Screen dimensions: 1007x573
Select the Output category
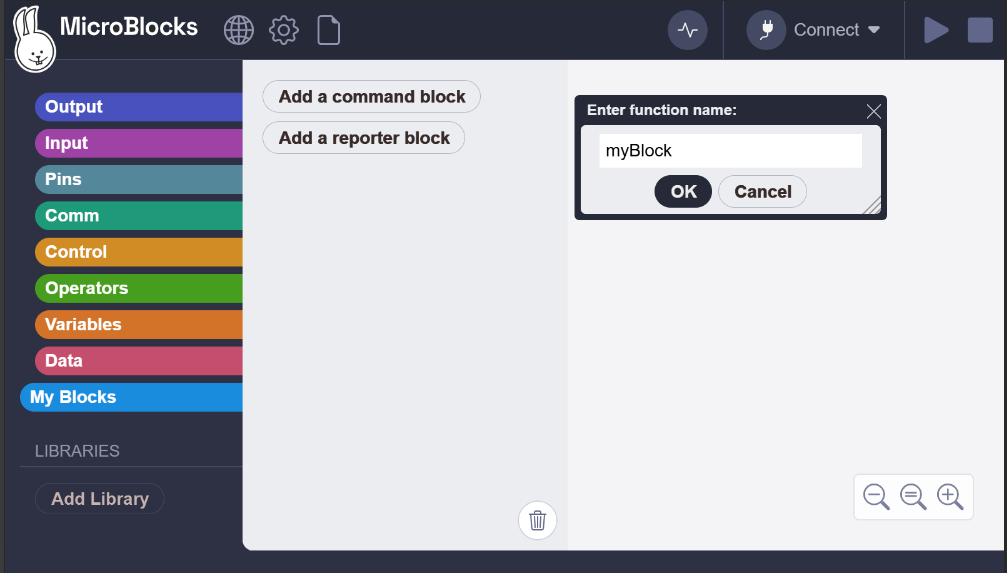[139, 107]
